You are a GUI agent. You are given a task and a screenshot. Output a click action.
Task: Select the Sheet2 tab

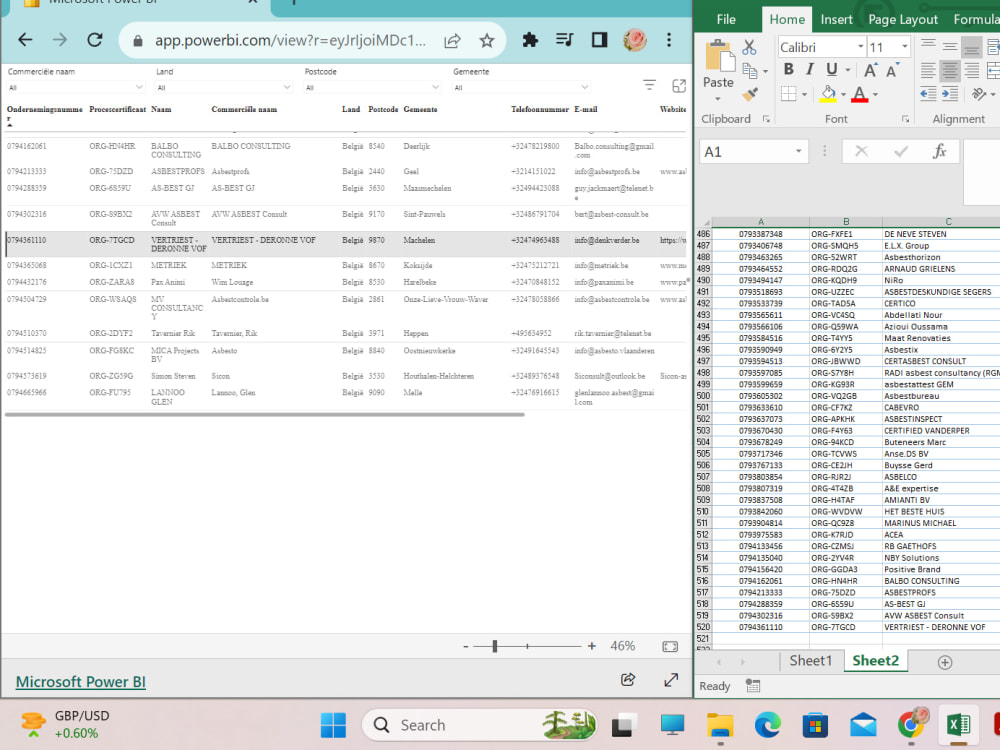click(x=875, y=661)
